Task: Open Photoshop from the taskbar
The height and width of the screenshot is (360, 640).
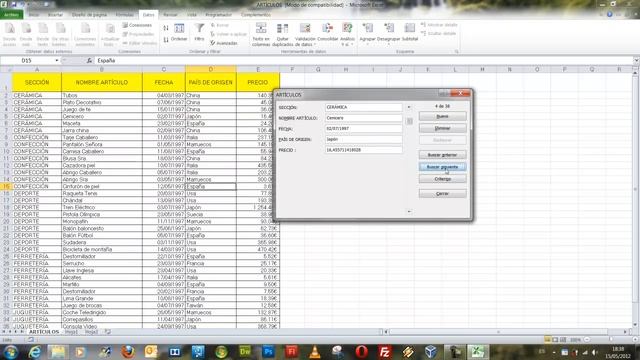Action: [x=268, y=351]
